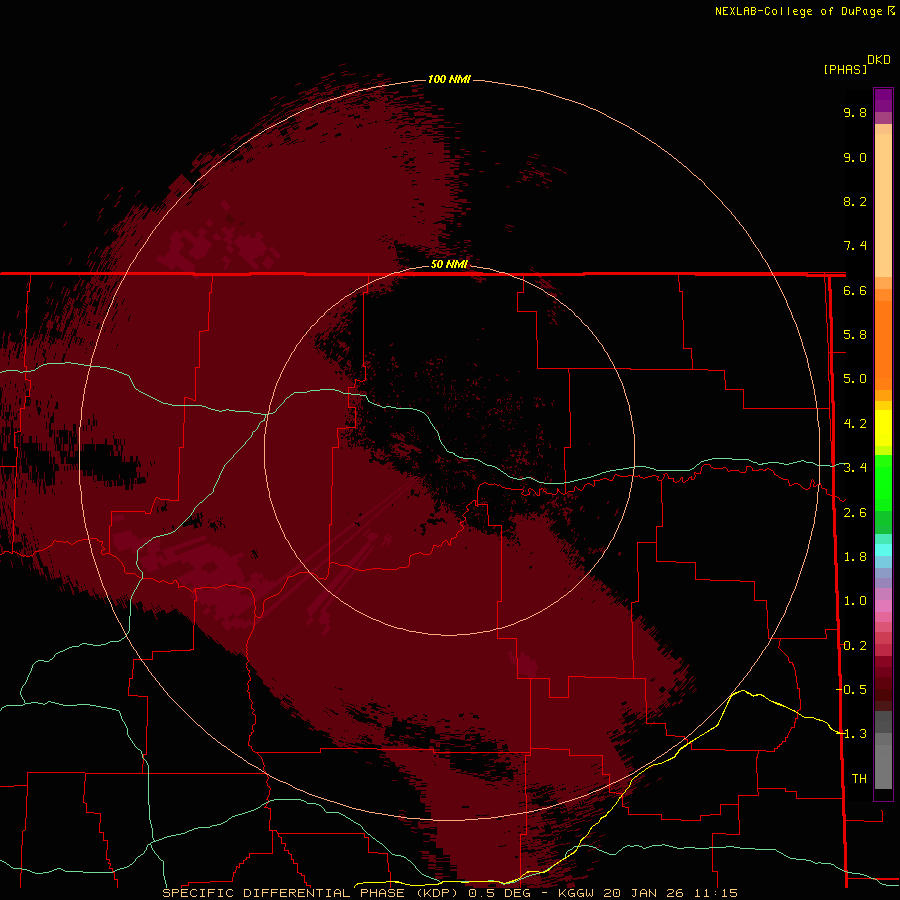The width and height of the screenshot is (900, 900).
Task: Click the -0.5 legend value
Action: tap(852, 690)
